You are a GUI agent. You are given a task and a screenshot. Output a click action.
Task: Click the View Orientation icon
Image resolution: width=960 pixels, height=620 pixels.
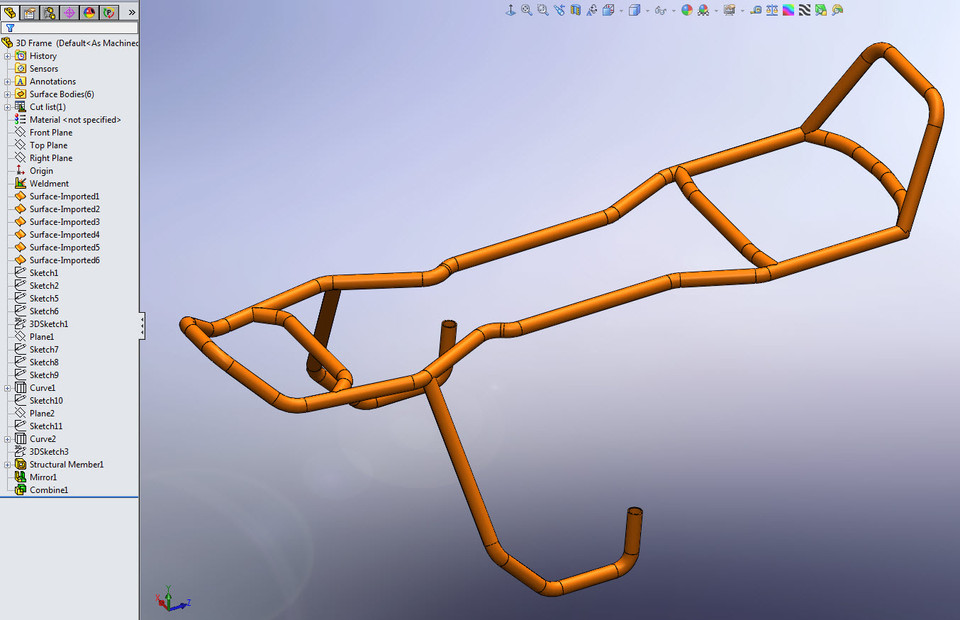coord(608,8)
